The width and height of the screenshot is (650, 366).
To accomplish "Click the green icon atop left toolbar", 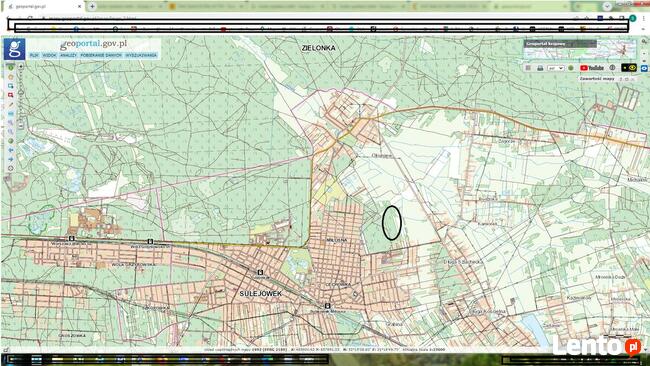I will point(10,68).
